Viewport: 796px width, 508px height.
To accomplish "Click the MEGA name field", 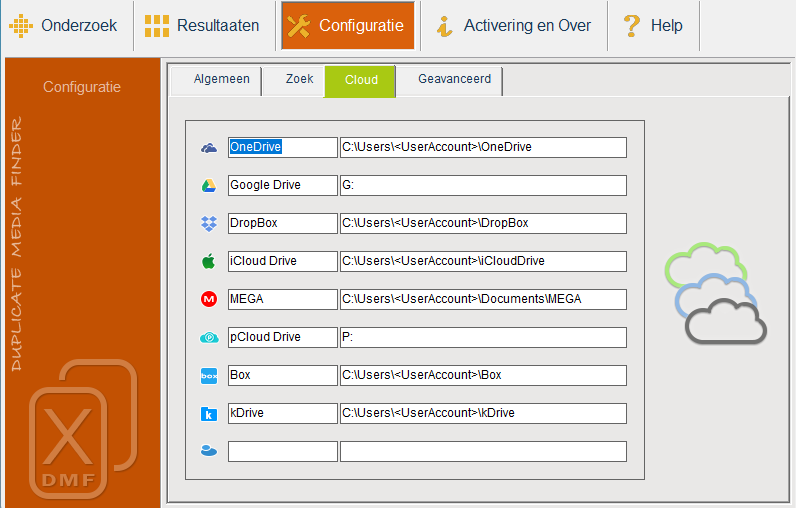I will click(x=283, y=299).
